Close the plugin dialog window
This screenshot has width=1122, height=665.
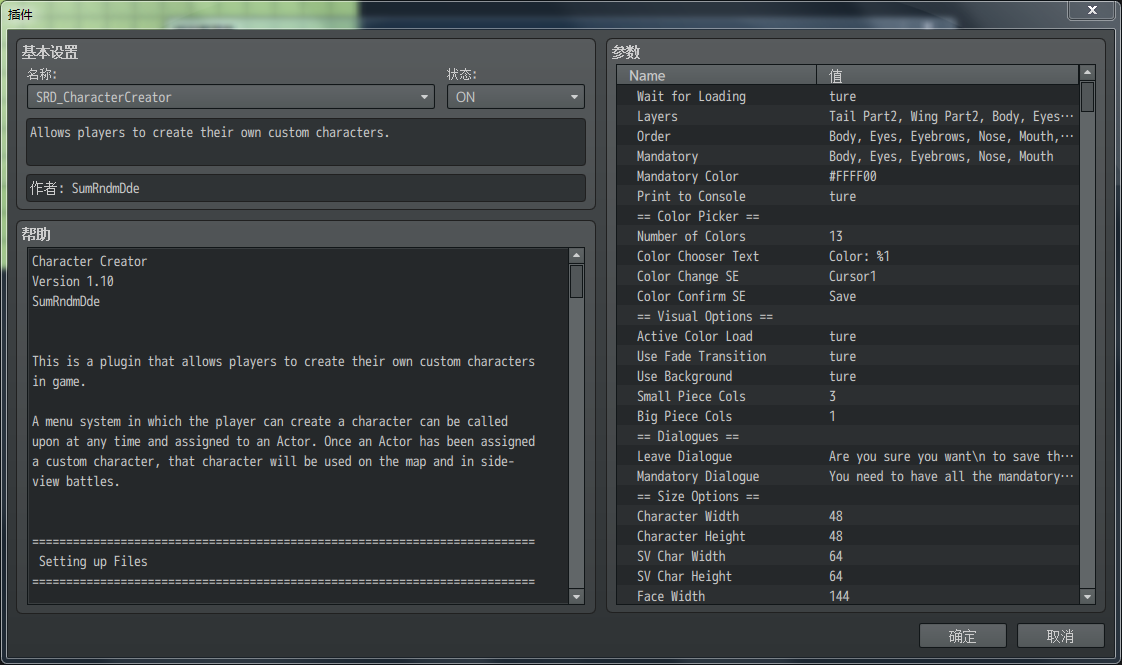[1092, 10]
